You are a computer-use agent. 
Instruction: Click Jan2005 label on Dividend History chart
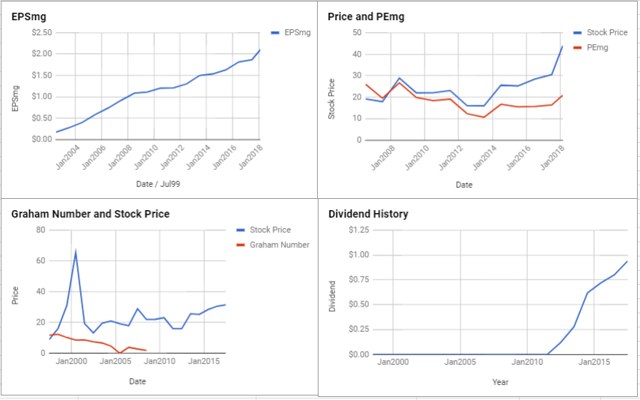(x=460, y=360)
